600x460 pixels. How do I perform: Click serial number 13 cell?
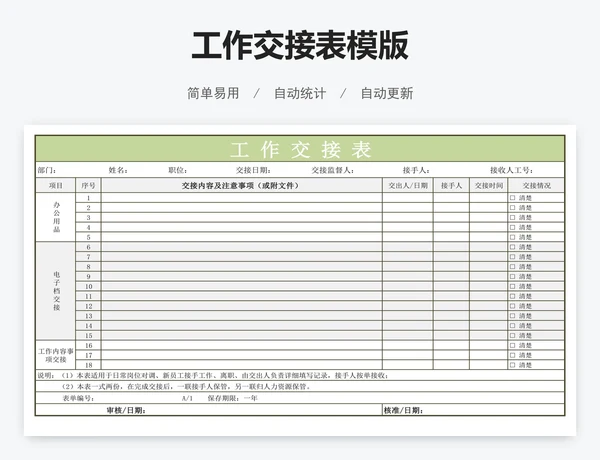pos(88,316)
